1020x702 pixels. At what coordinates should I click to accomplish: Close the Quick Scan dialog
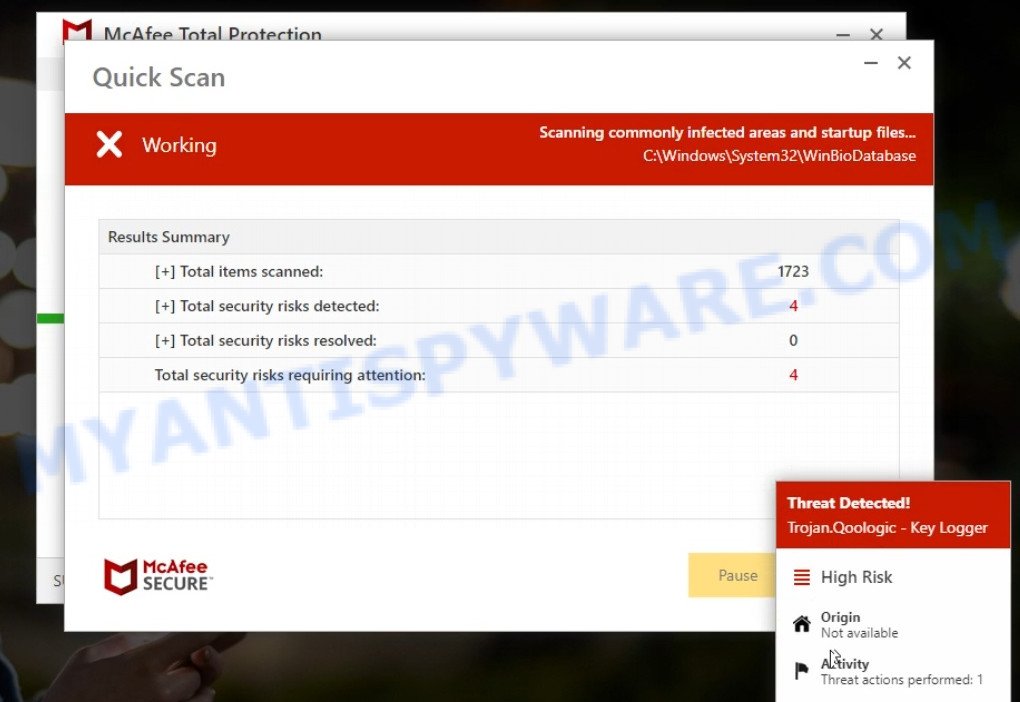904,62
